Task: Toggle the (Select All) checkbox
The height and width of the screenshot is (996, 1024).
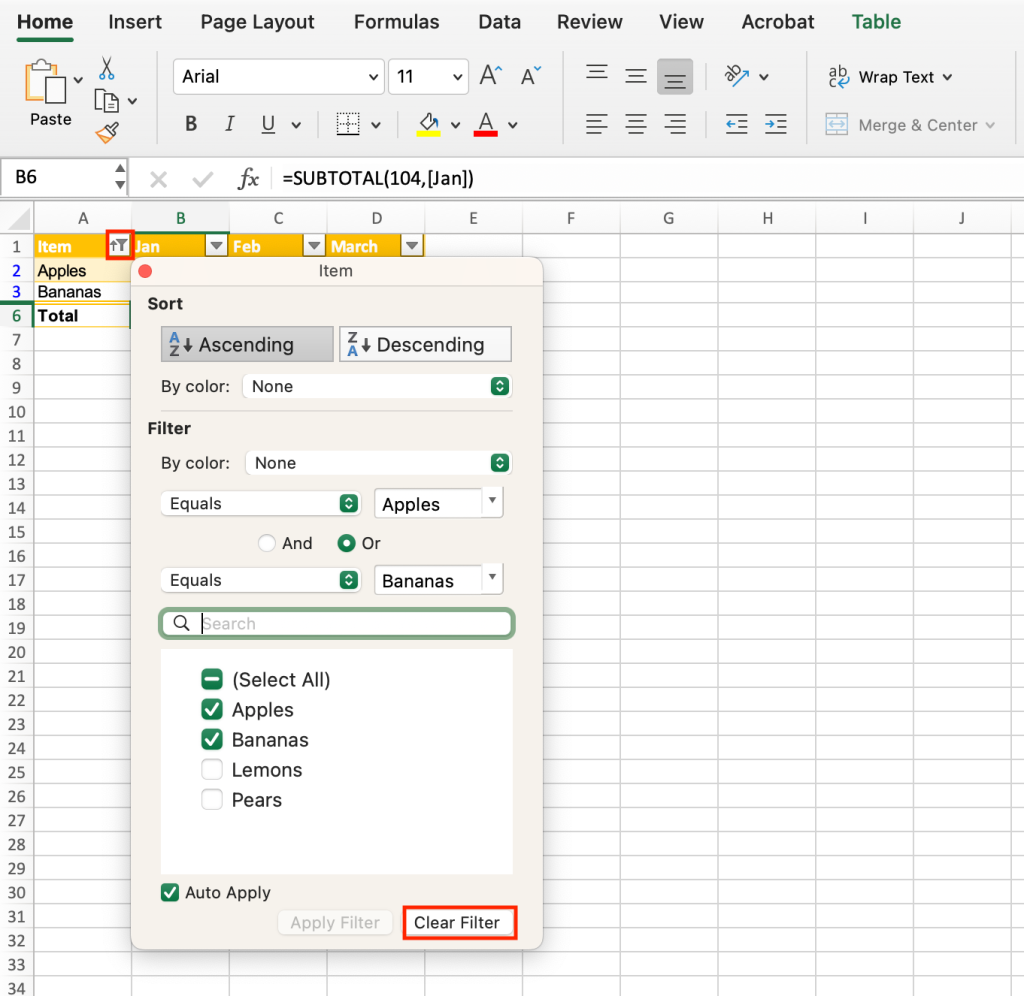Action: (212, 679)
